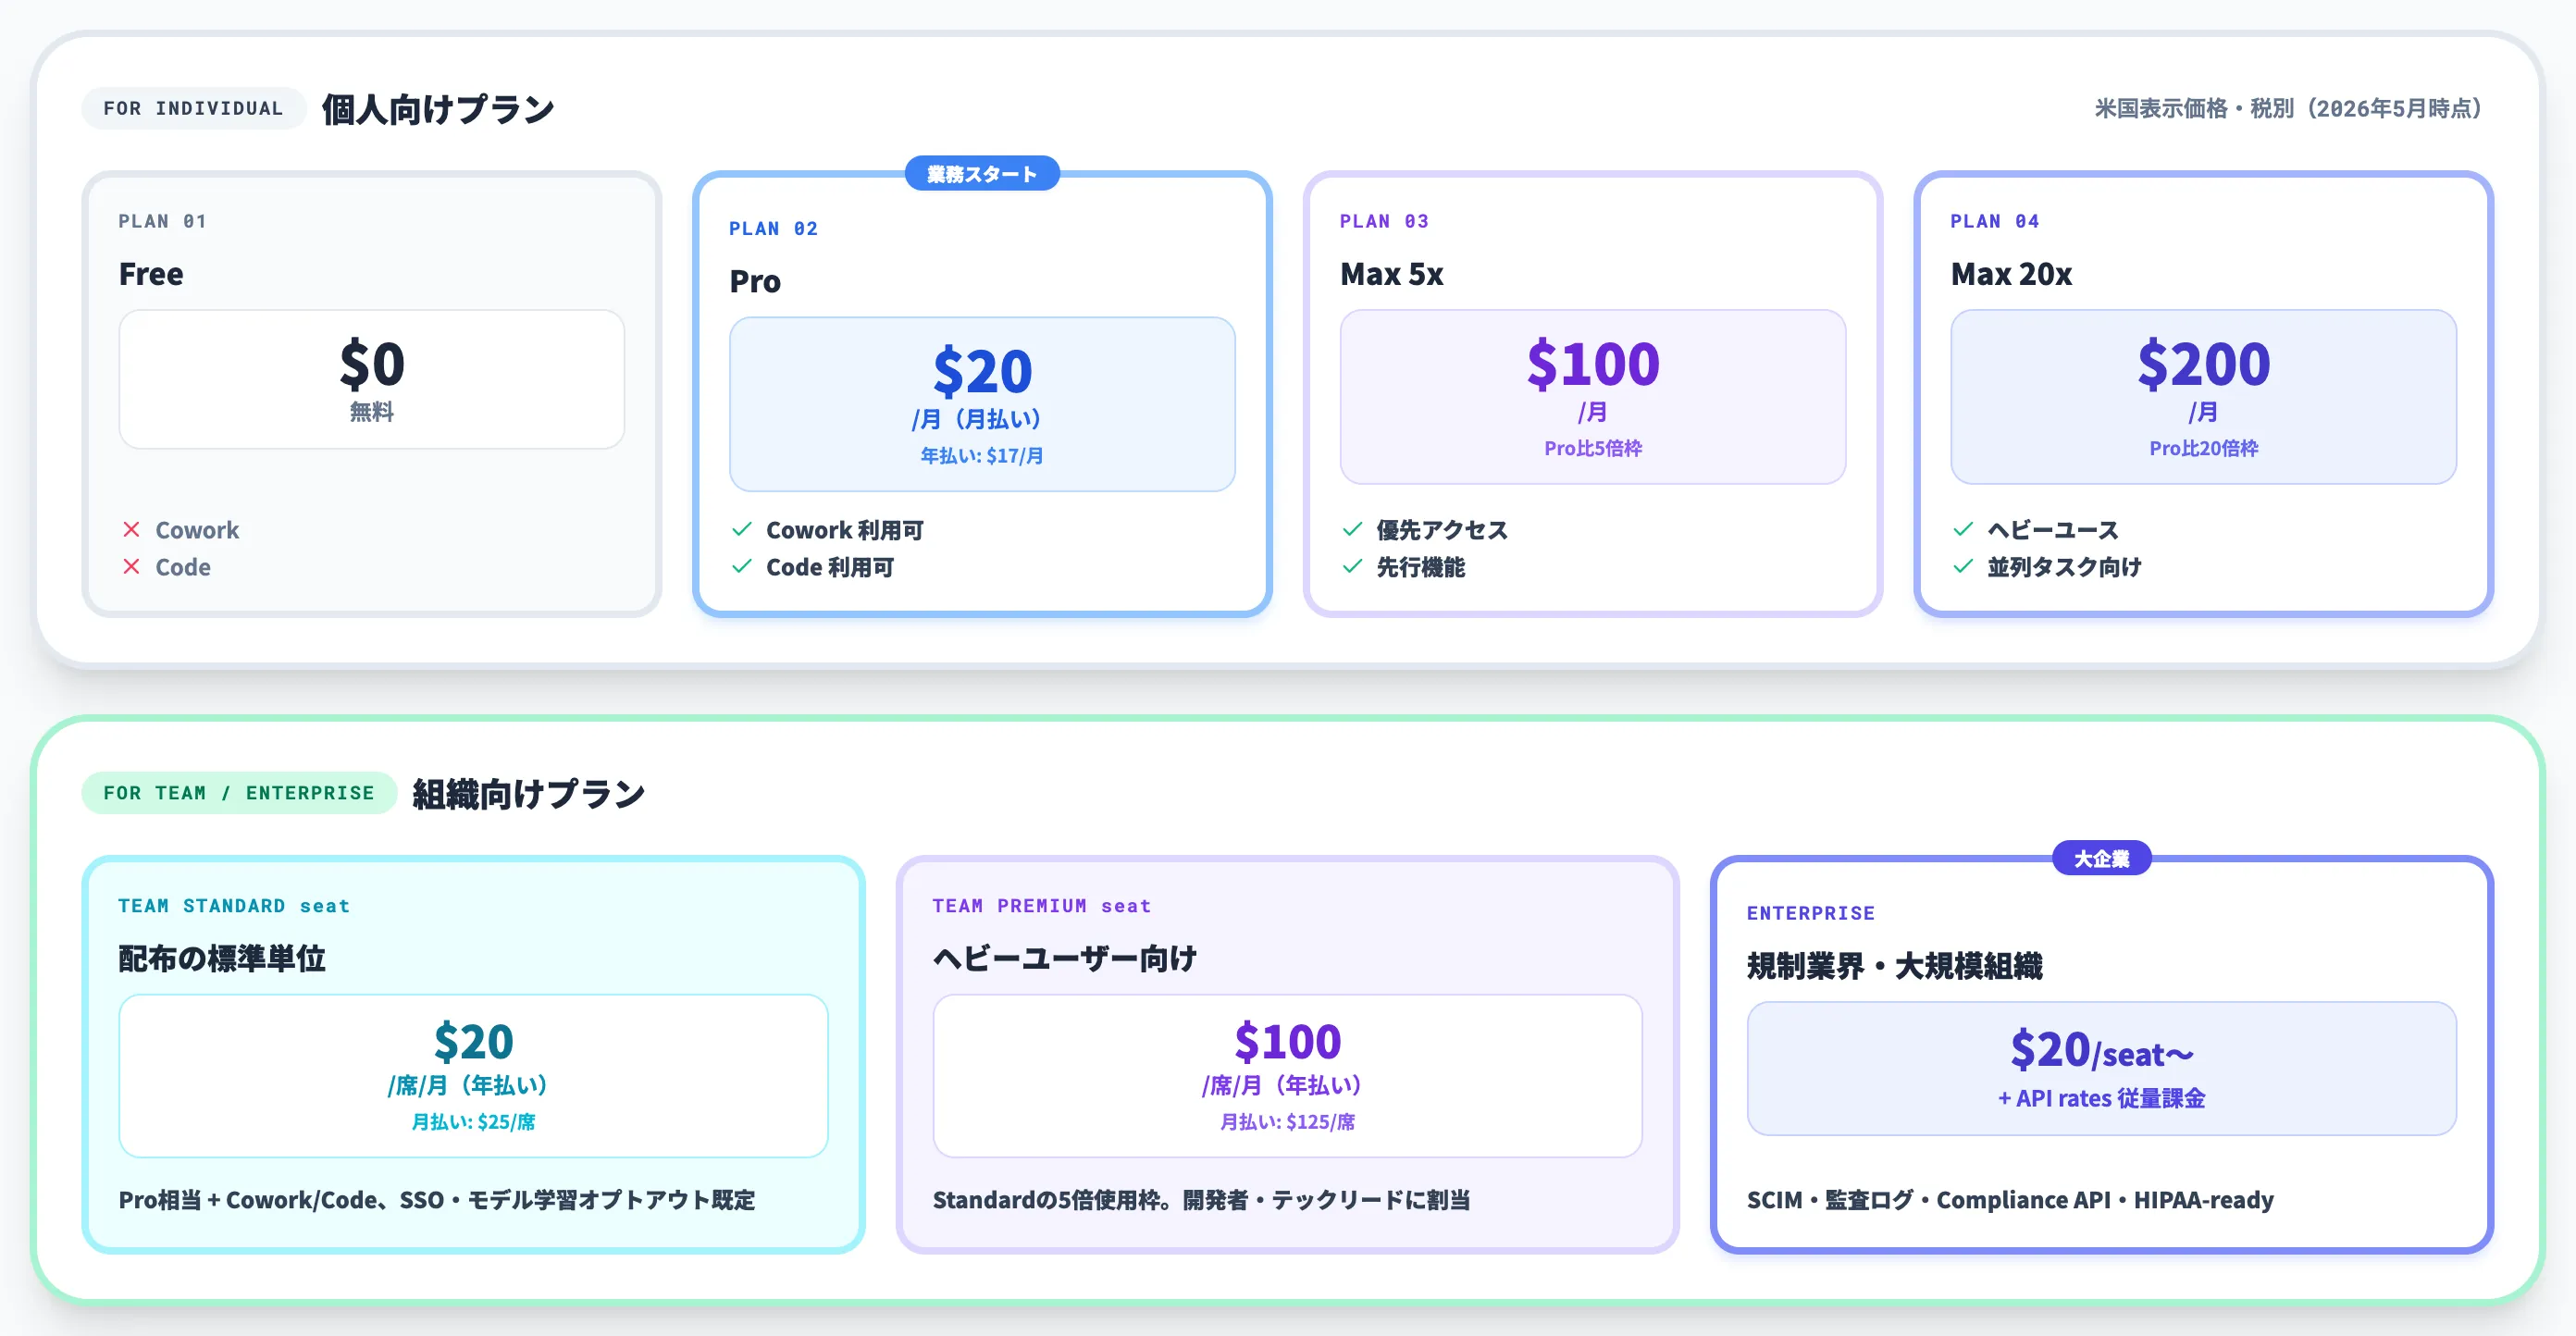This screenshot has height=1336, width=2576.
Task: Click the checkmark next to Cowork 利用可
Action: [742, 530]
